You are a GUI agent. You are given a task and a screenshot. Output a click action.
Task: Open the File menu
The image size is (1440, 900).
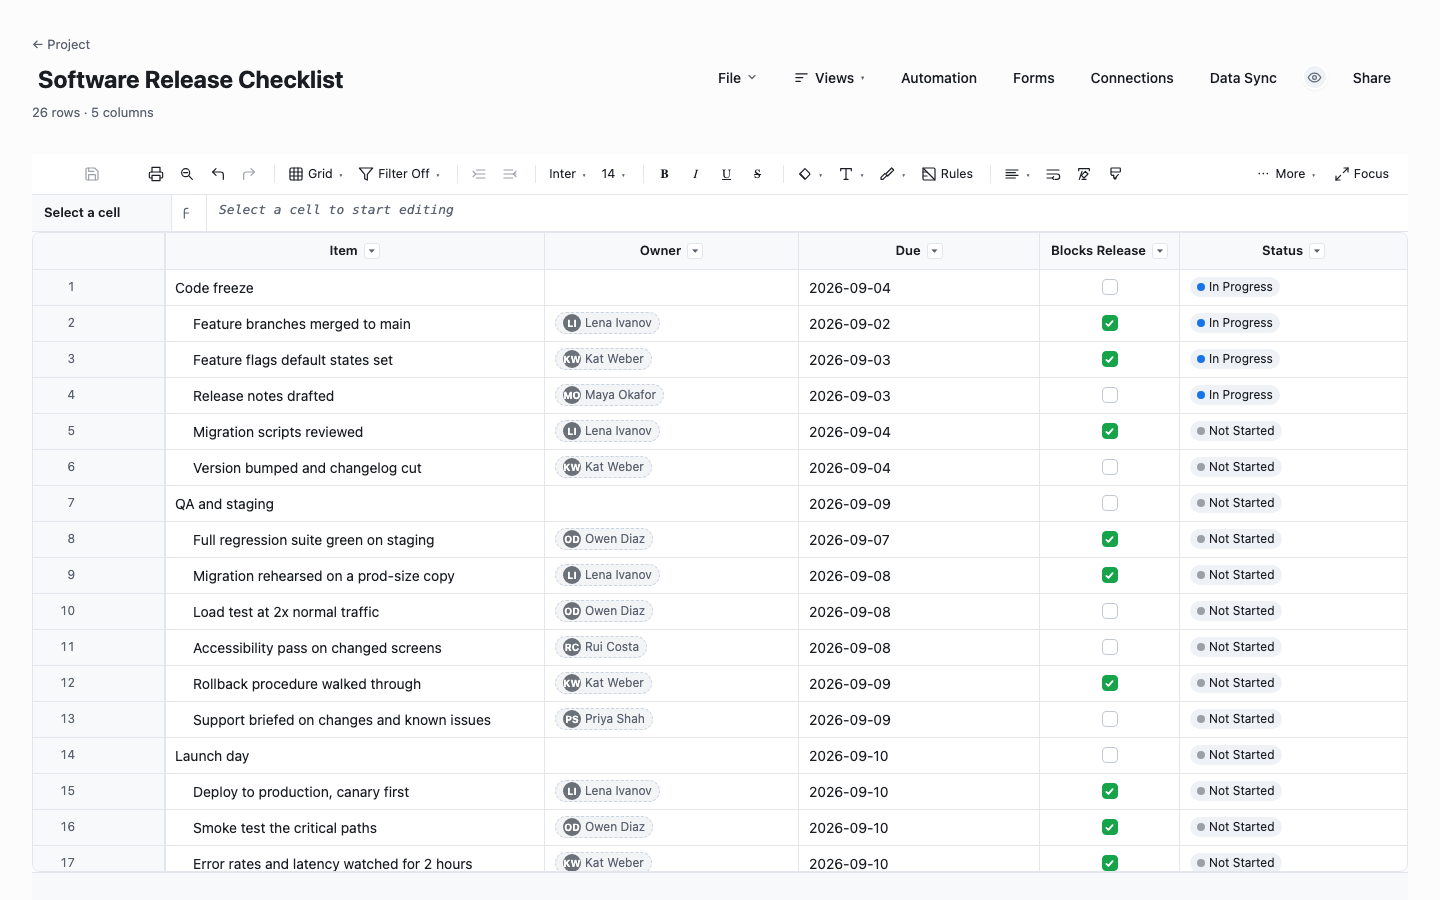[x=737, y=78]
